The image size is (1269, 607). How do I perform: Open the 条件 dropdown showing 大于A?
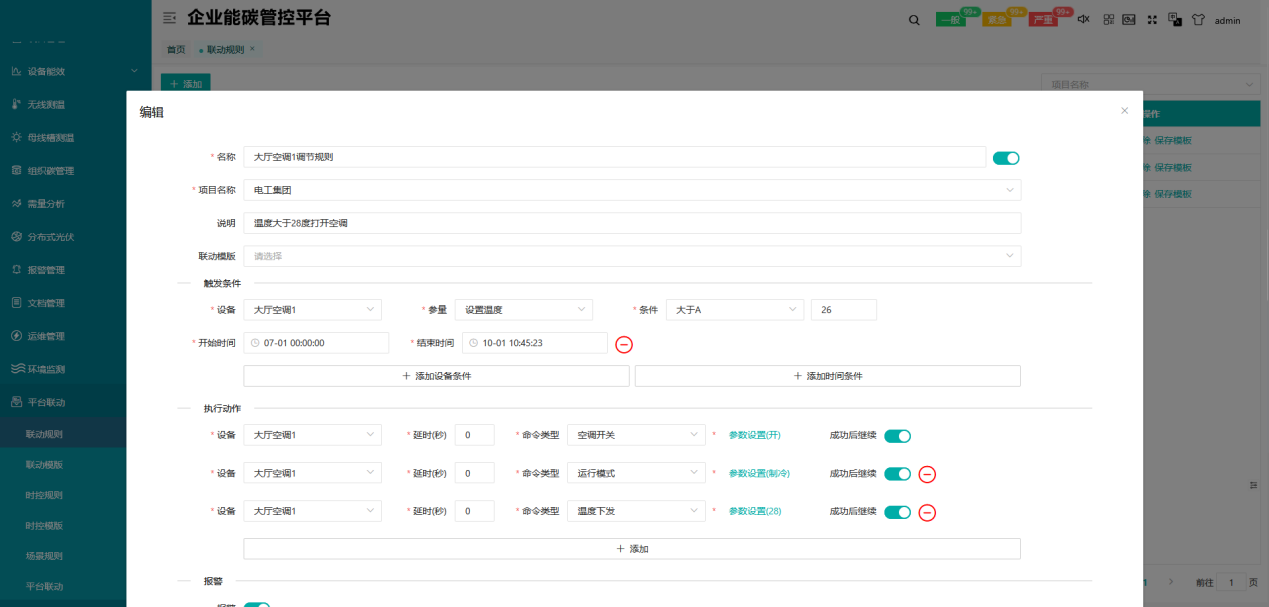tap(735, 310)
